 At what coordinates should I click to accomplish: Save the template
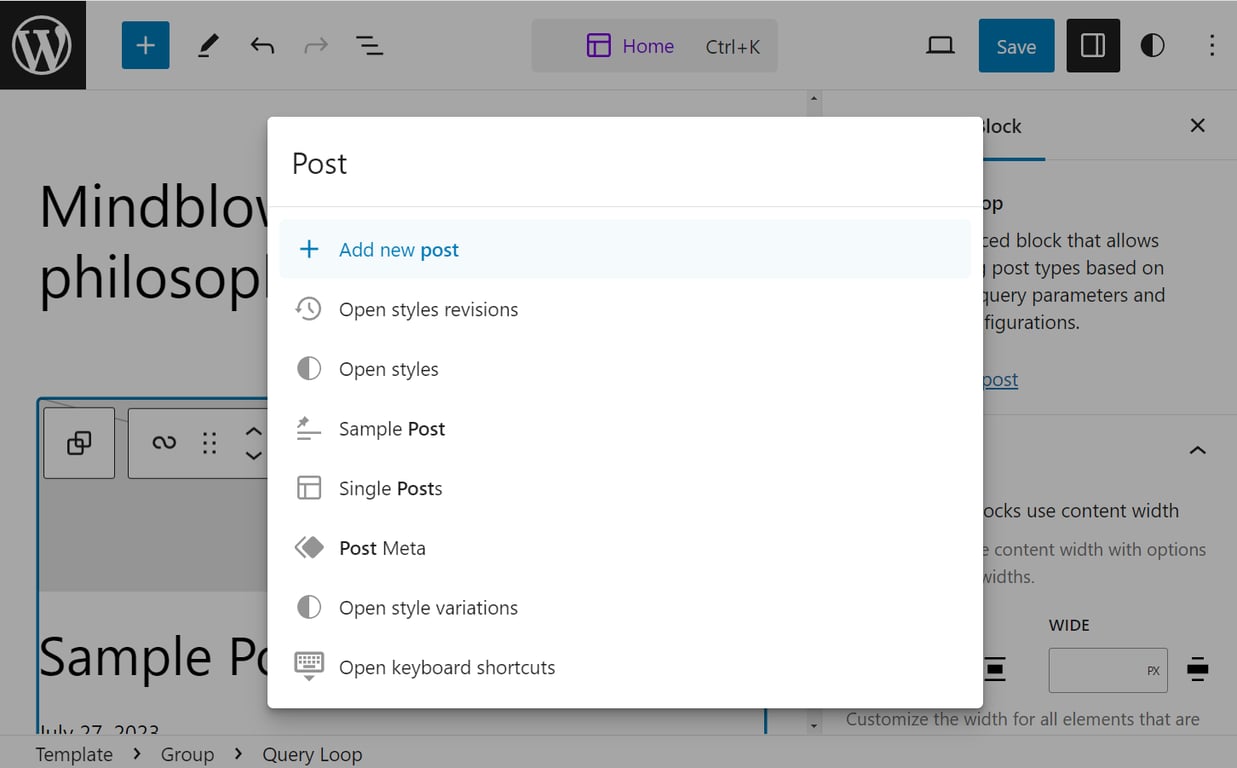coord(1016,45)
